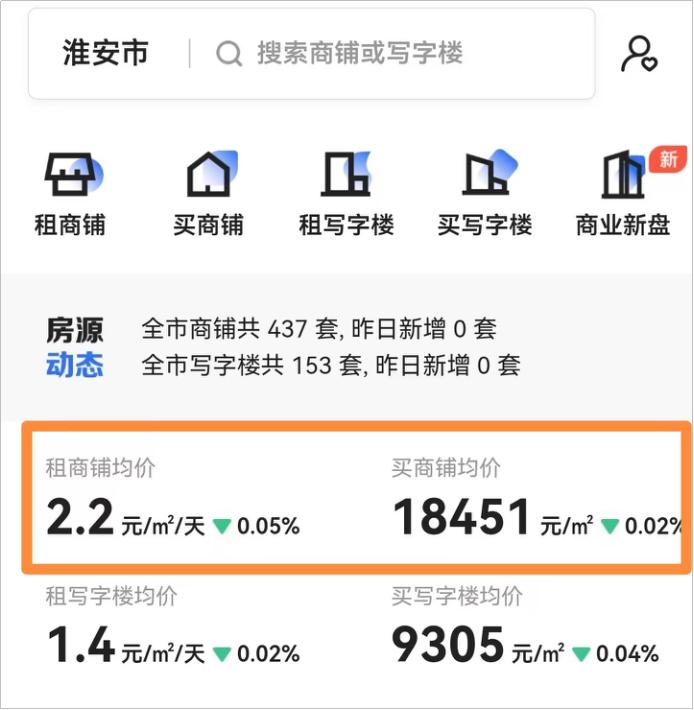This screenshot has height=710, width=694.
Task: Click the green arrow after 18451 元/m²
Action: point(610,526)
